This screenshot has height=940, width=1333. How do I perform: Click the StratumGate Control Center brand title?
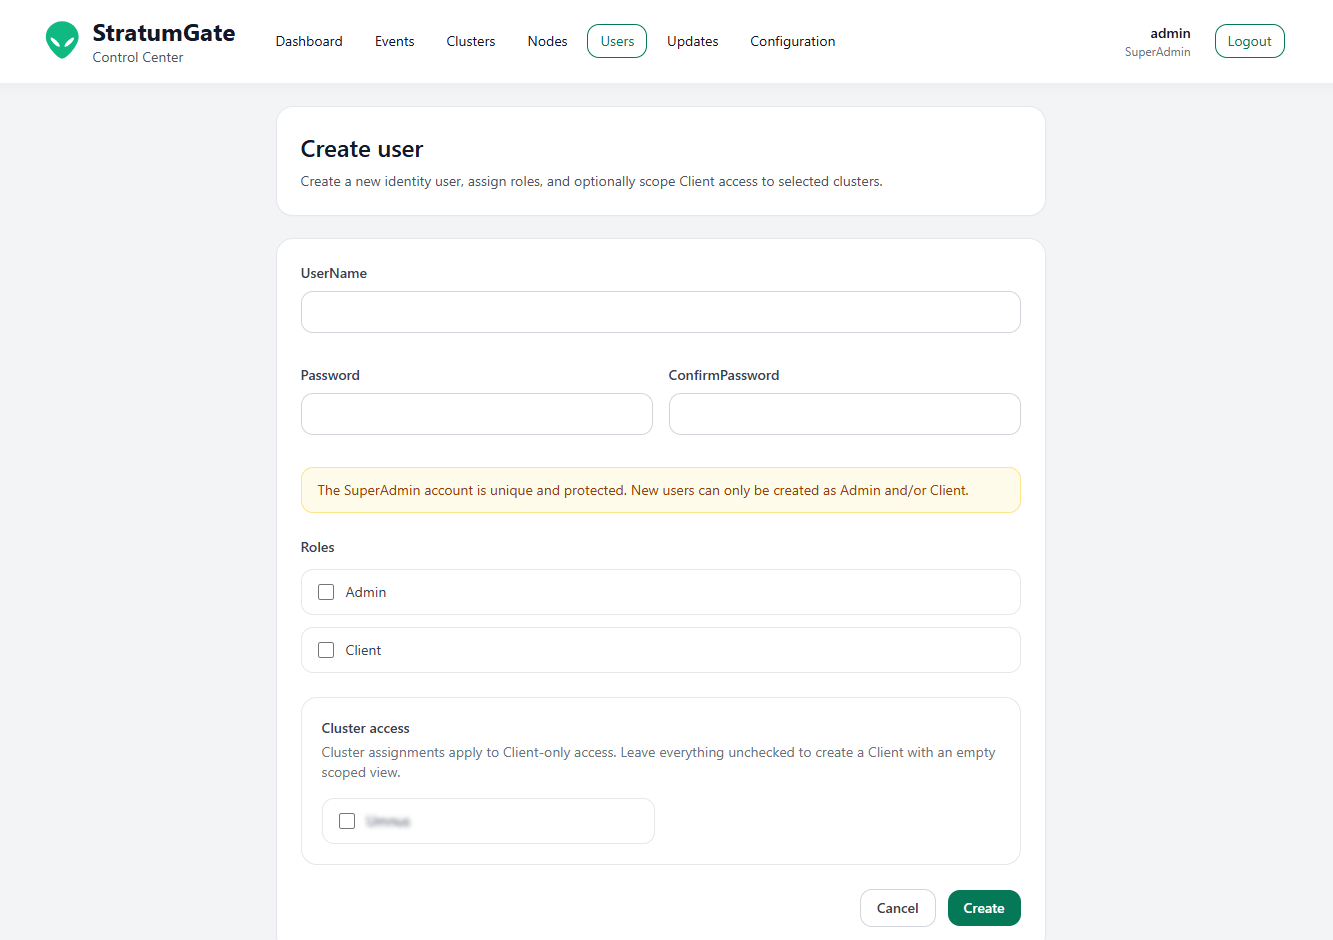point(163,33)
